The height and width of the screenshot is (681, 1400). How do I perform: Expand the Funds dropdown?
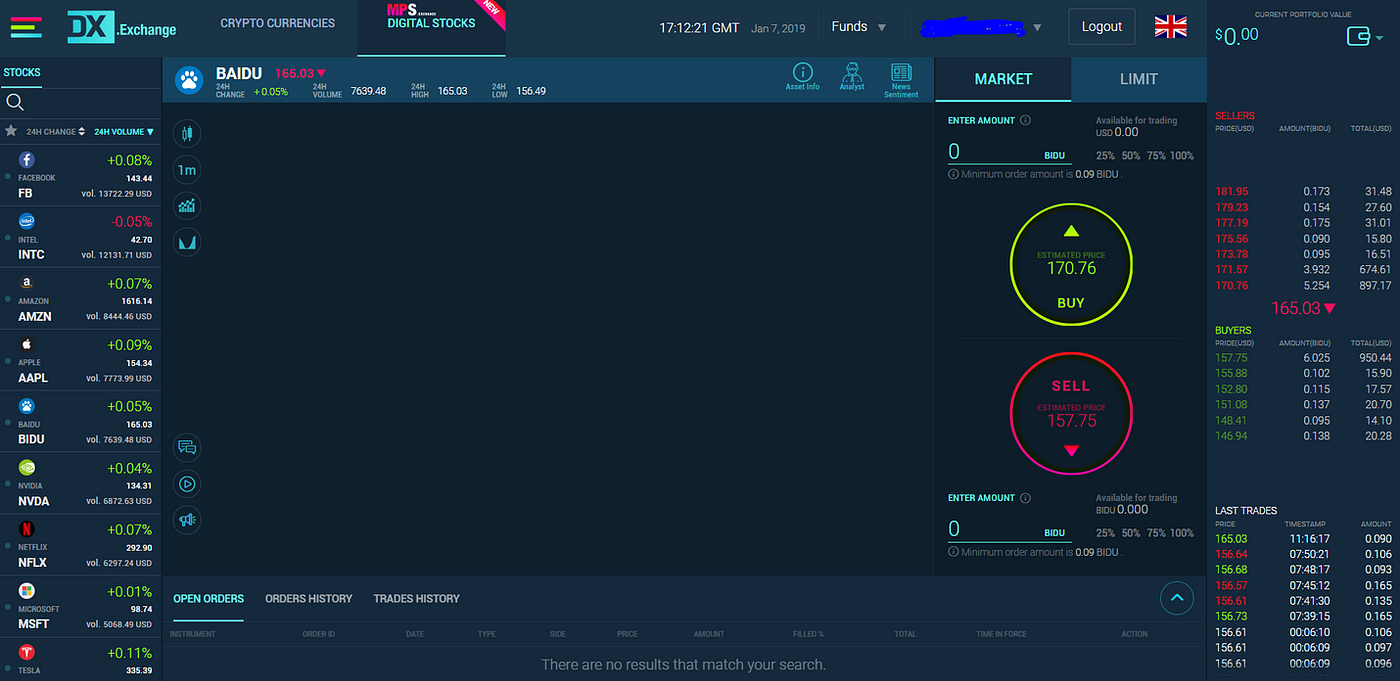pos(859,27)
